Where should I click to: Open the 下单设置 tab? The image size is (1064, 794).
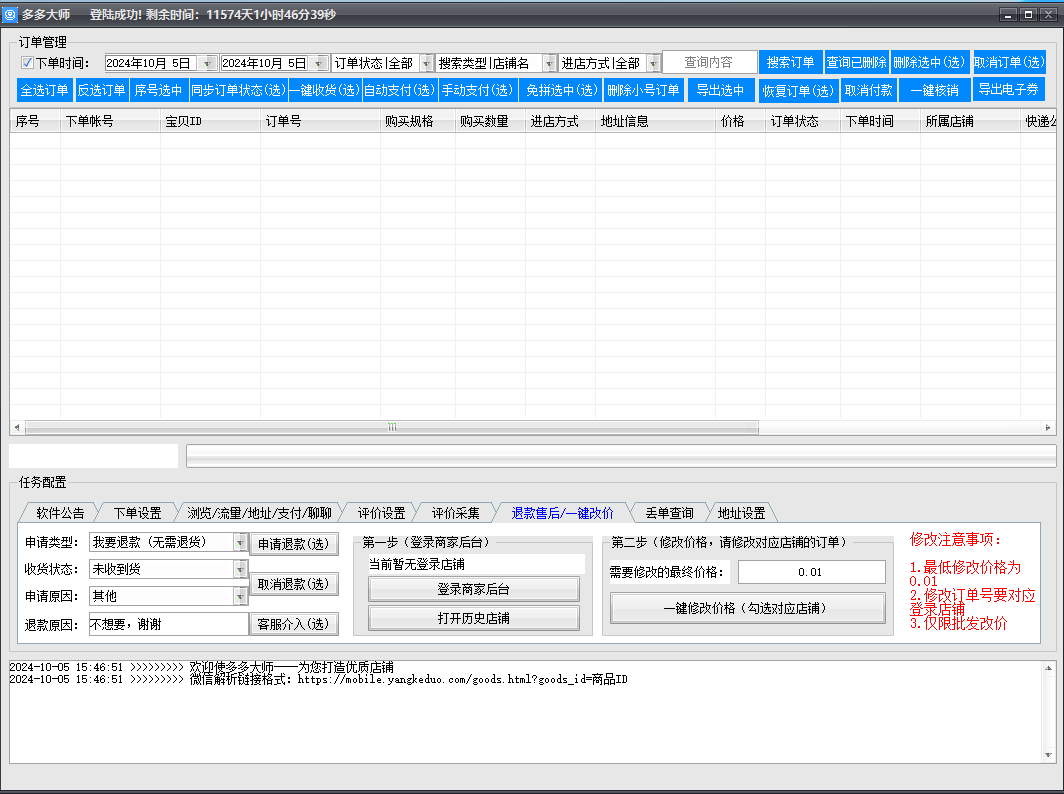pyautogui.click(x=137, y=513)
